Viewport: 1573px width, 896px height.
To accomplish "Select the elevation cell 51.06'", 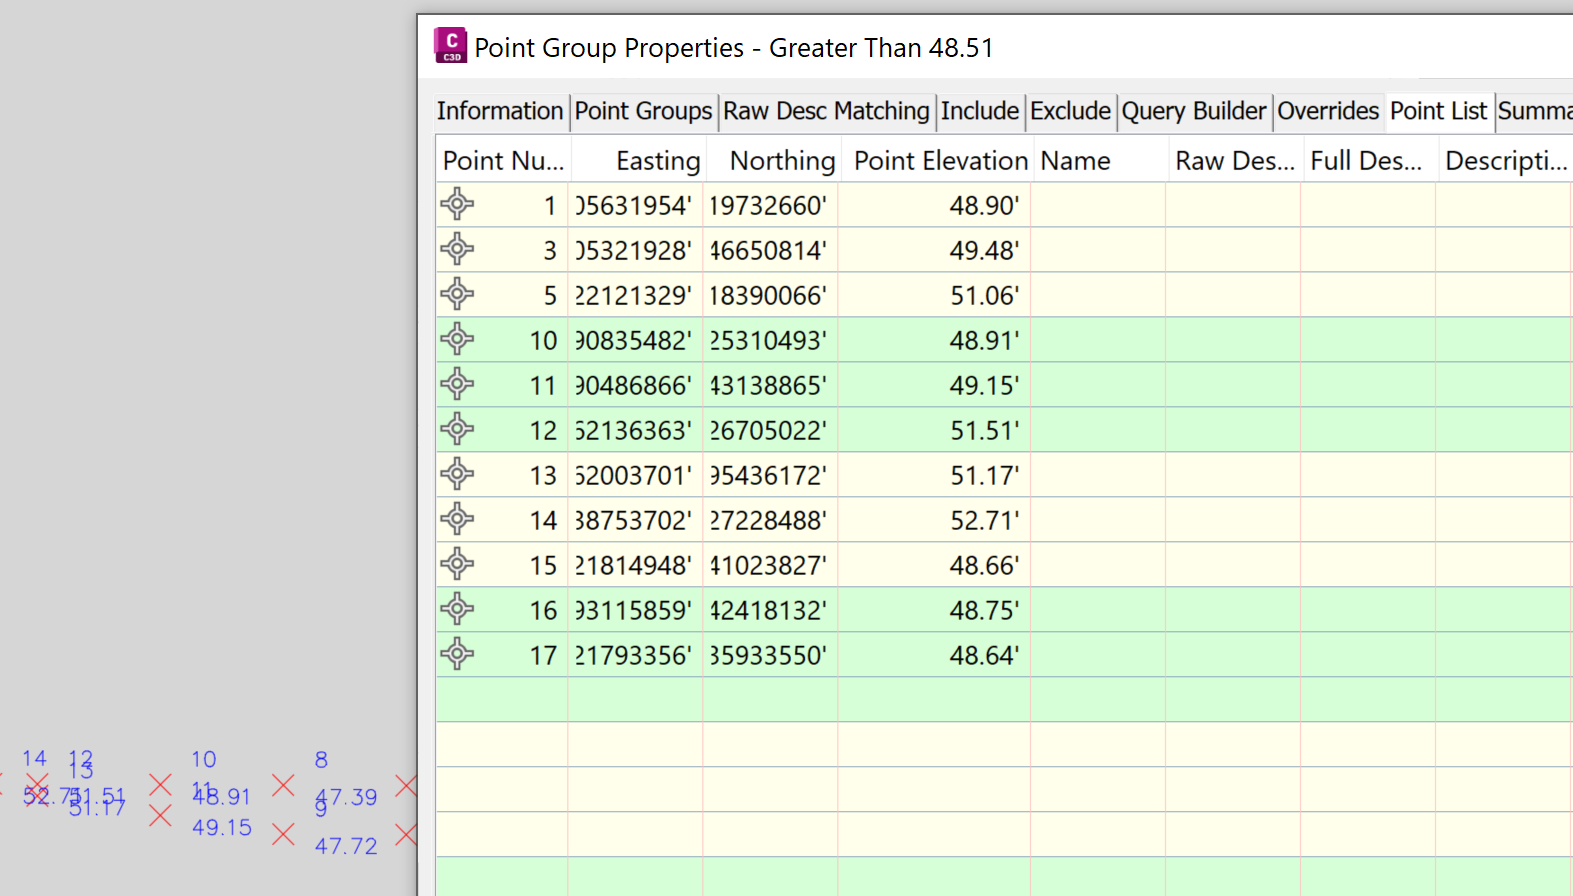I will (x=934, y=295).
